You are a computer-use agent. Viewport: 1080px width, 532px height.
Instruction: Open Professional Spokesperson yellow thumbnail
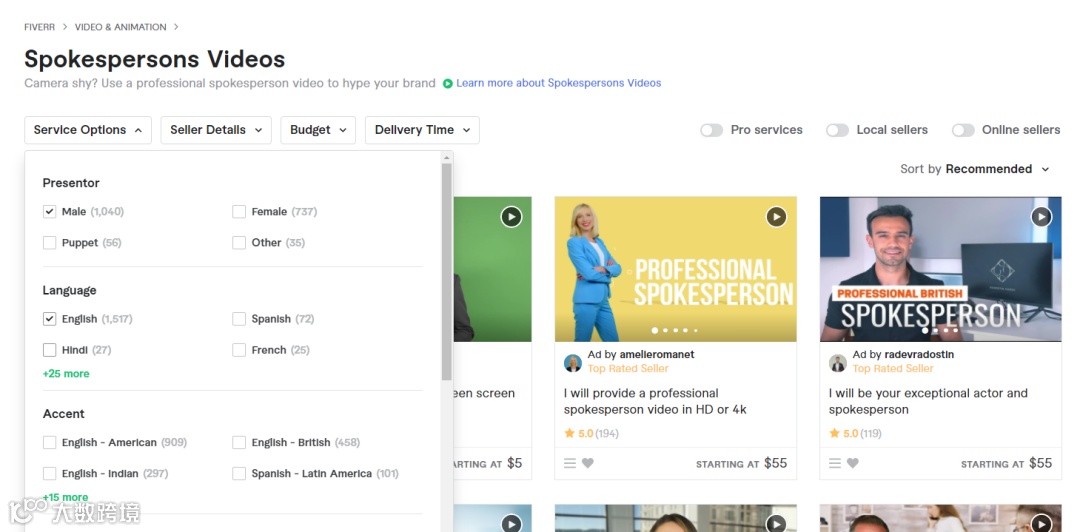coord(676,269)
